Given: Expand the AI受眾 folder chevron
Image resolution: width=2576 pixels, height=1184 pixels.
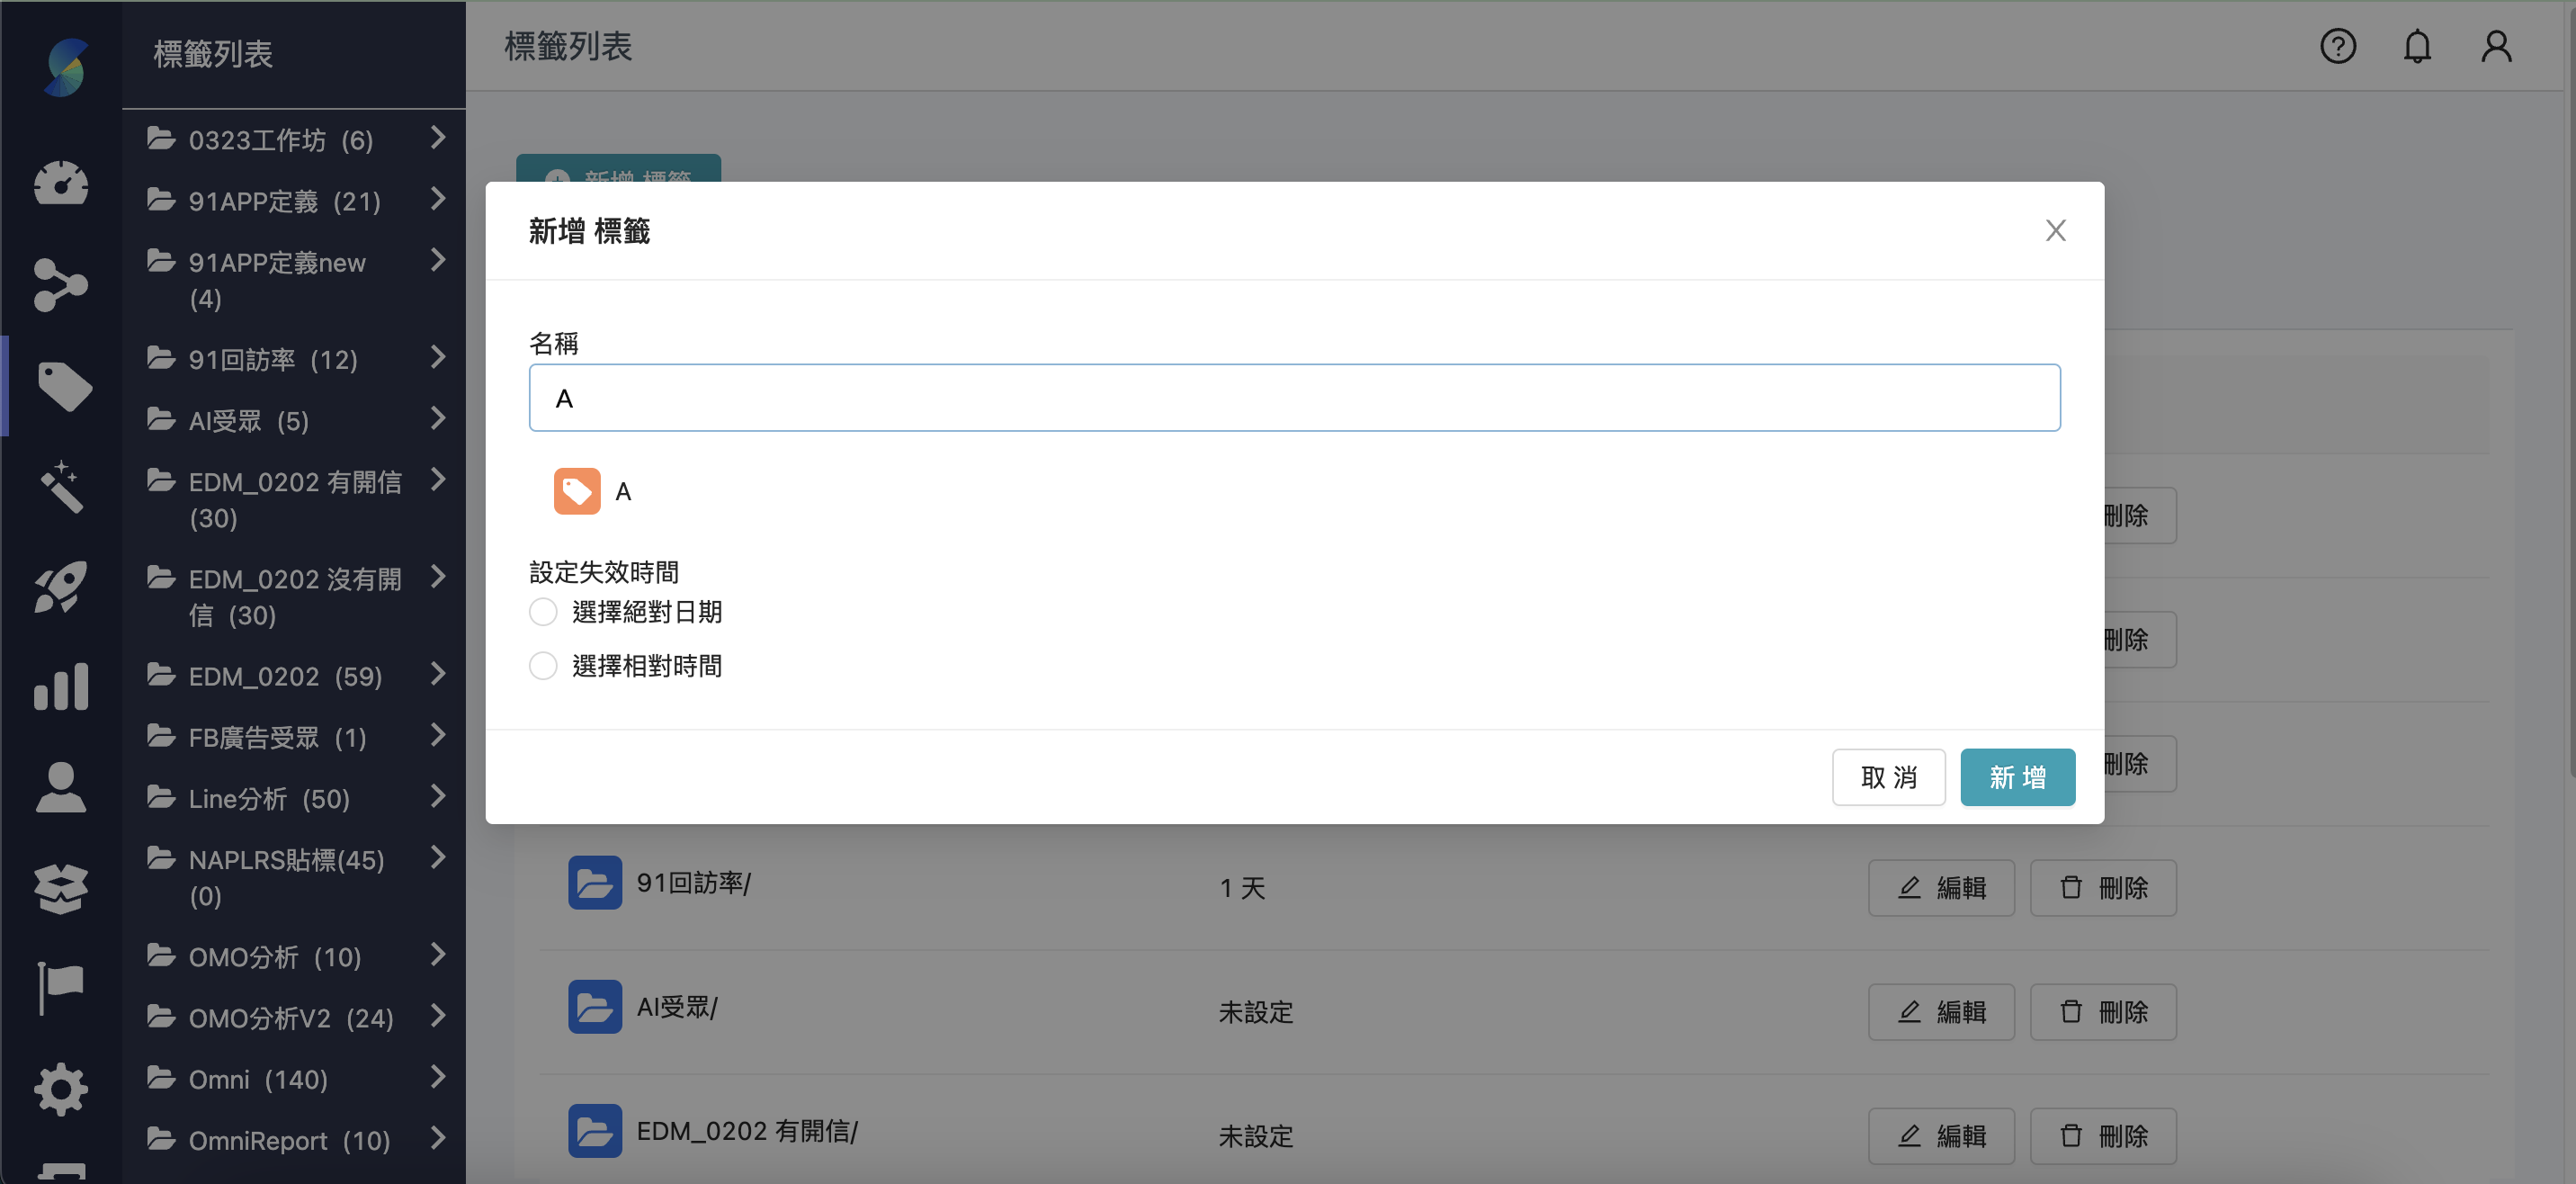Looking at the screenshot, I should click(x=437, y=418).
